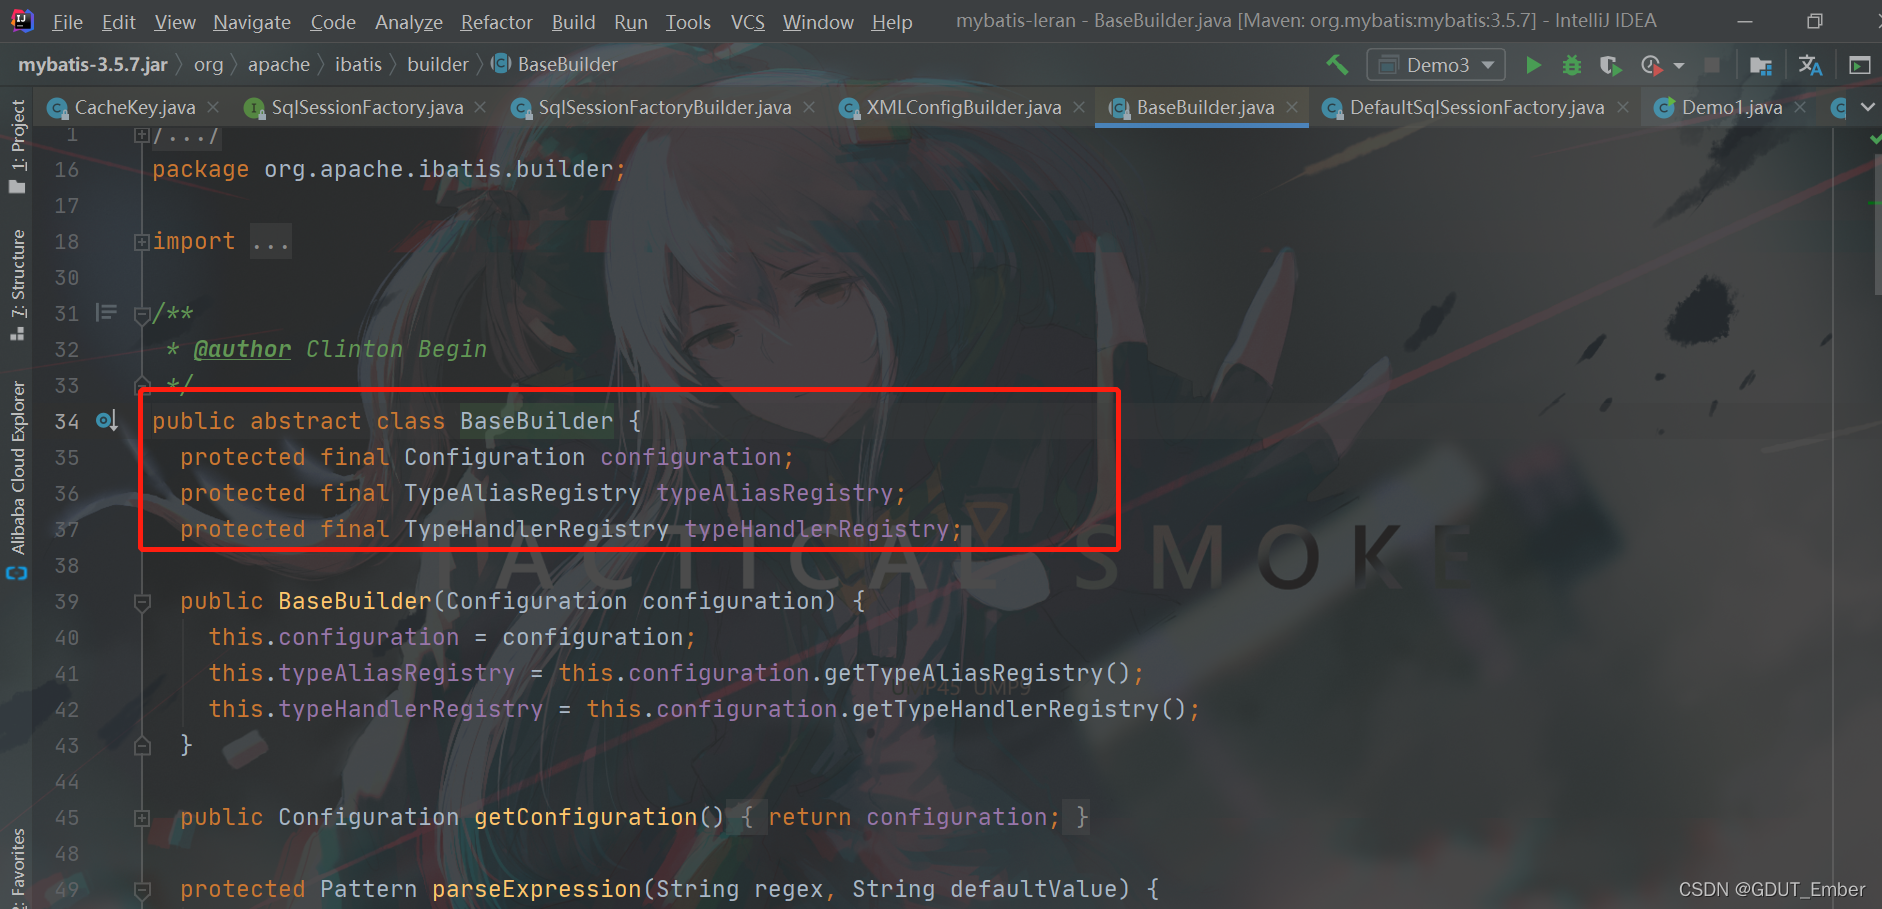Open the Alibaba Cloud Explorer tool window
The height and width of the screenshot is (909, 1882).
click(x=17, y=480)
